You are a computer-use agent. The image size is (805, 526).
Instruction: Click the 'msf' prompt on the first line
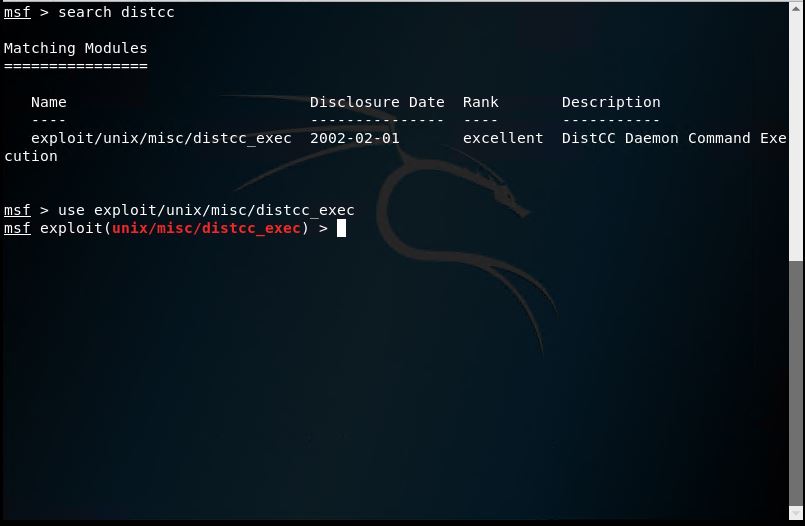click(17, 12)
